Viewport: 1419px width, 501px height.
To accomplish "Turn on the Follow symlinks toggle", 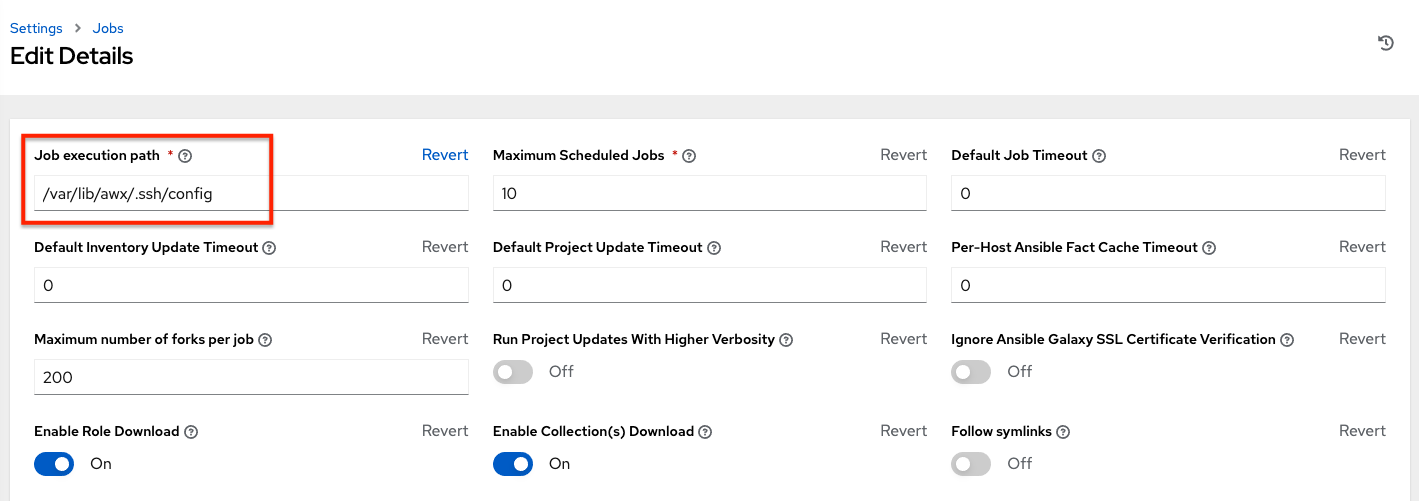I will (x=971, y=464).
